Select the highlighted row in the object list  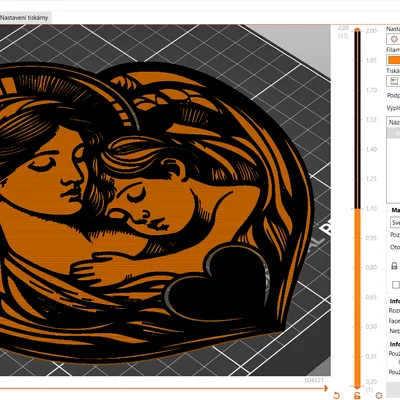point(393,133)
